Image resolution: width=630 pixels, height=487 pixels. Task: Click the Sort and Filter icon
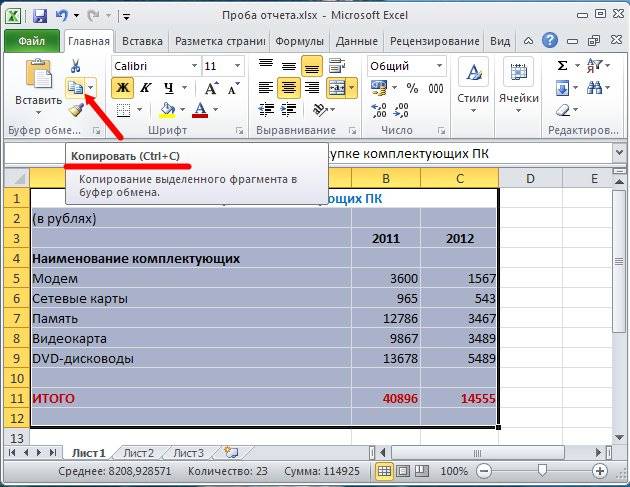tap(594, 65)
